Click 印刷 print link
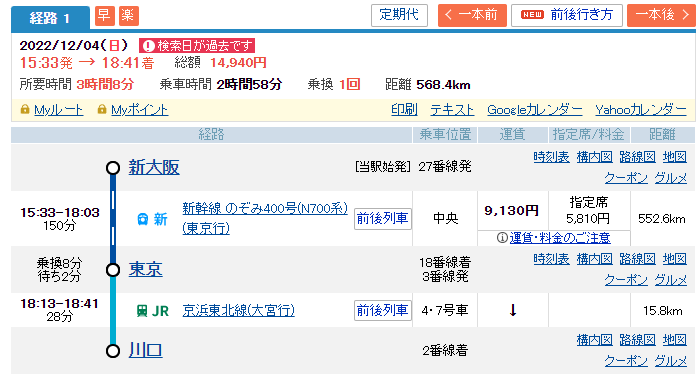This screenshot has width=700, height=378. 404,110
